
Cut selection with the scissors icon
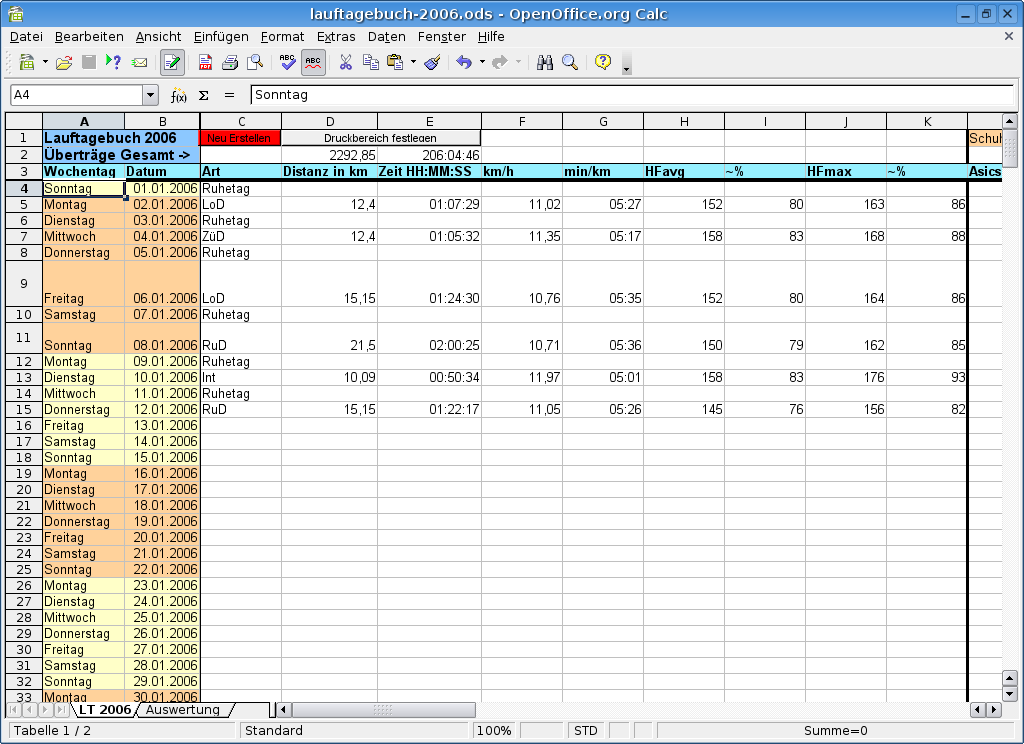pyautogui.click(x=345, y=62)
